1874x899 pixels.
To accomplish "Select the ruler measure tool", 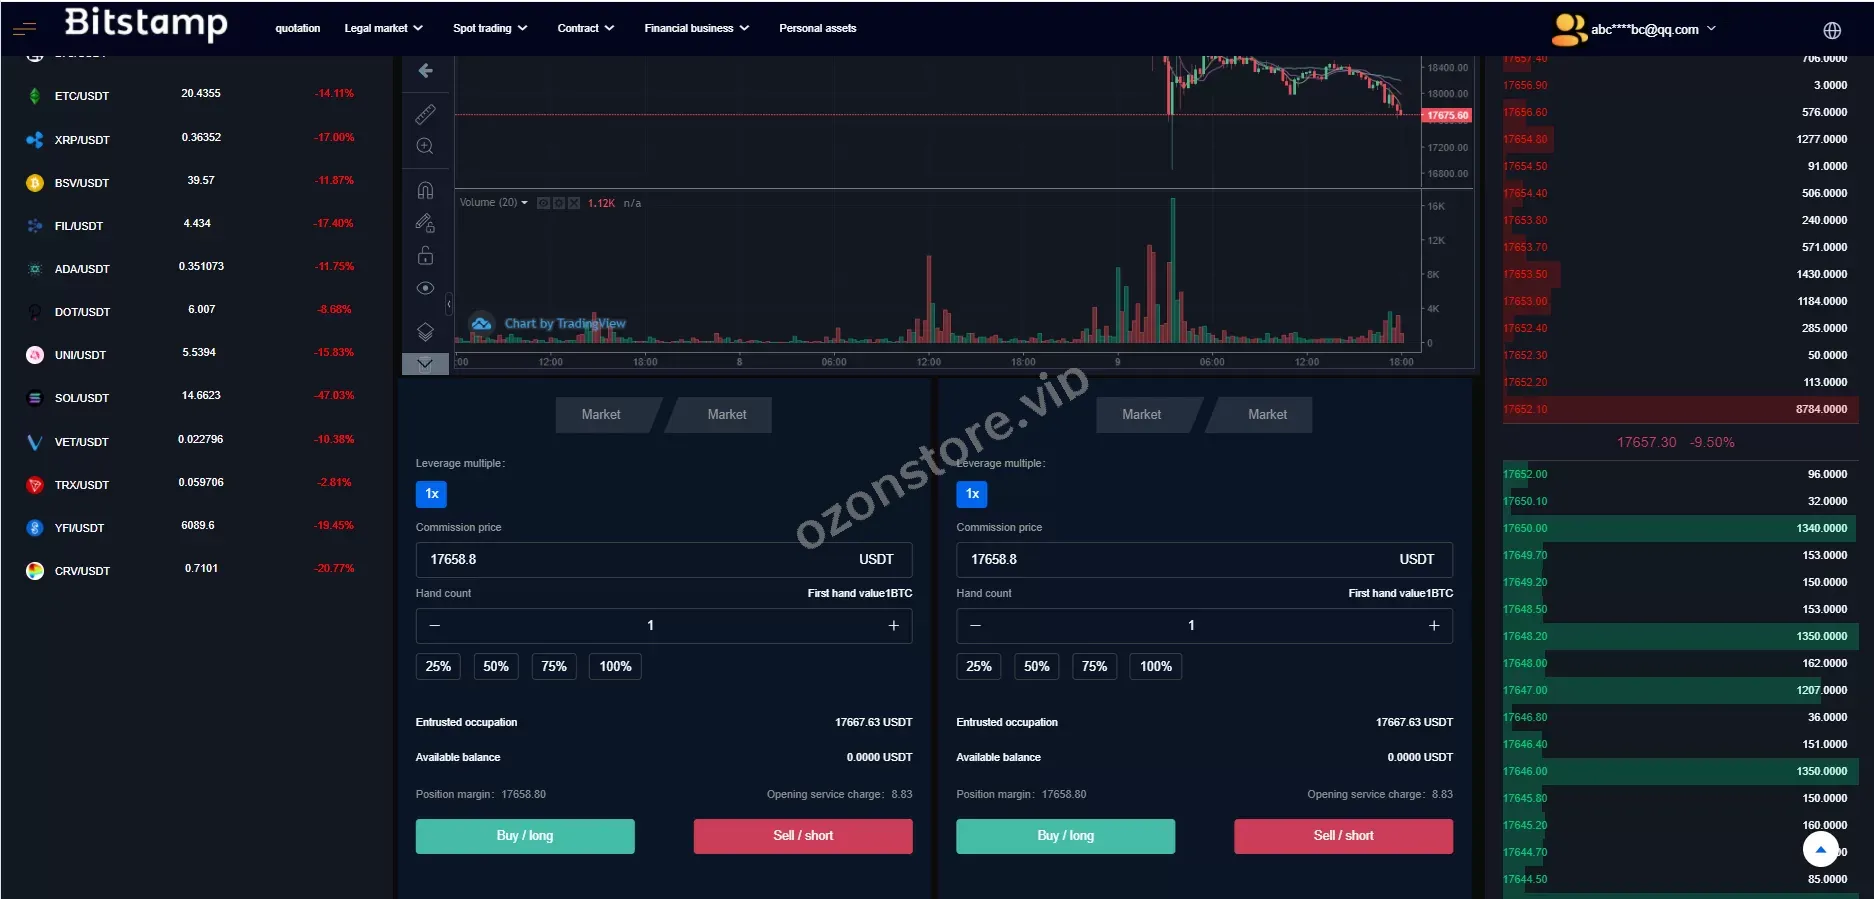I will pos(425,114).
